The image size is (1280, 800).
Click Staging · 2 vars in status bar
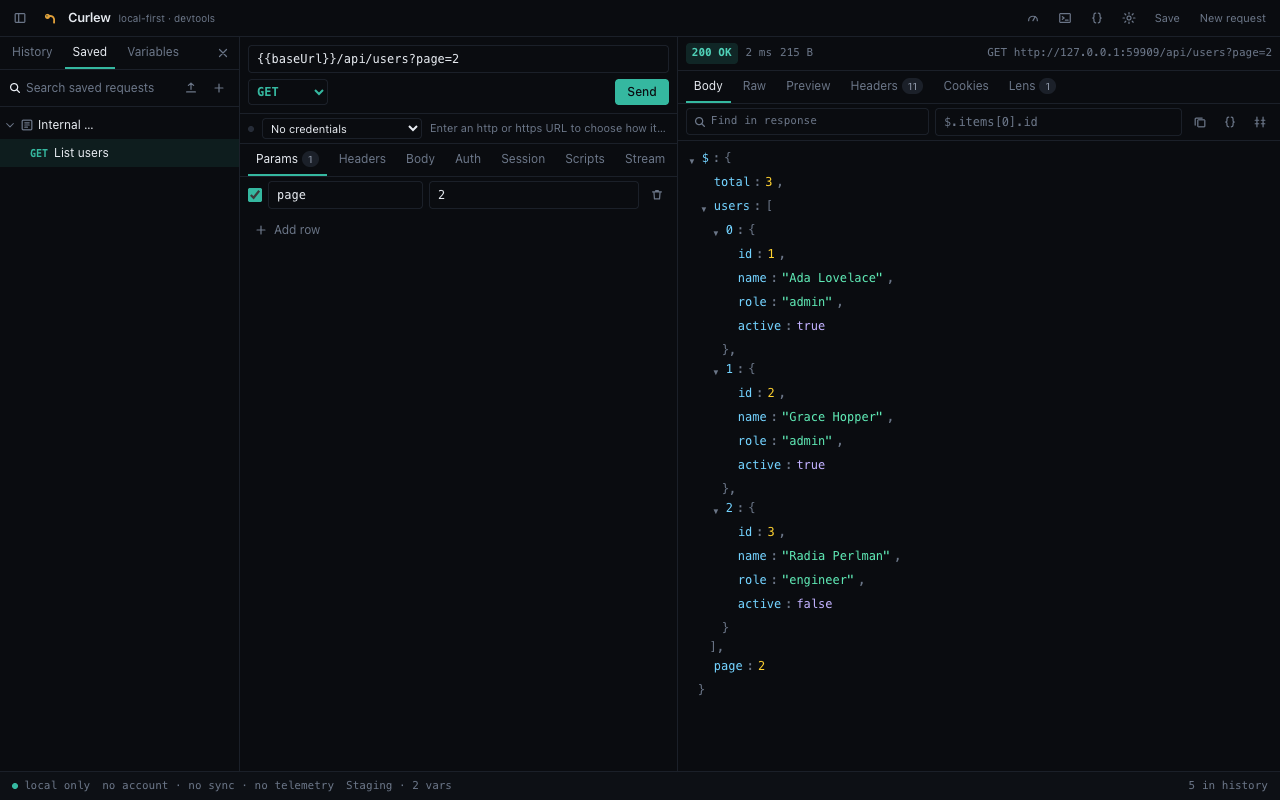(x=399, y=786)
